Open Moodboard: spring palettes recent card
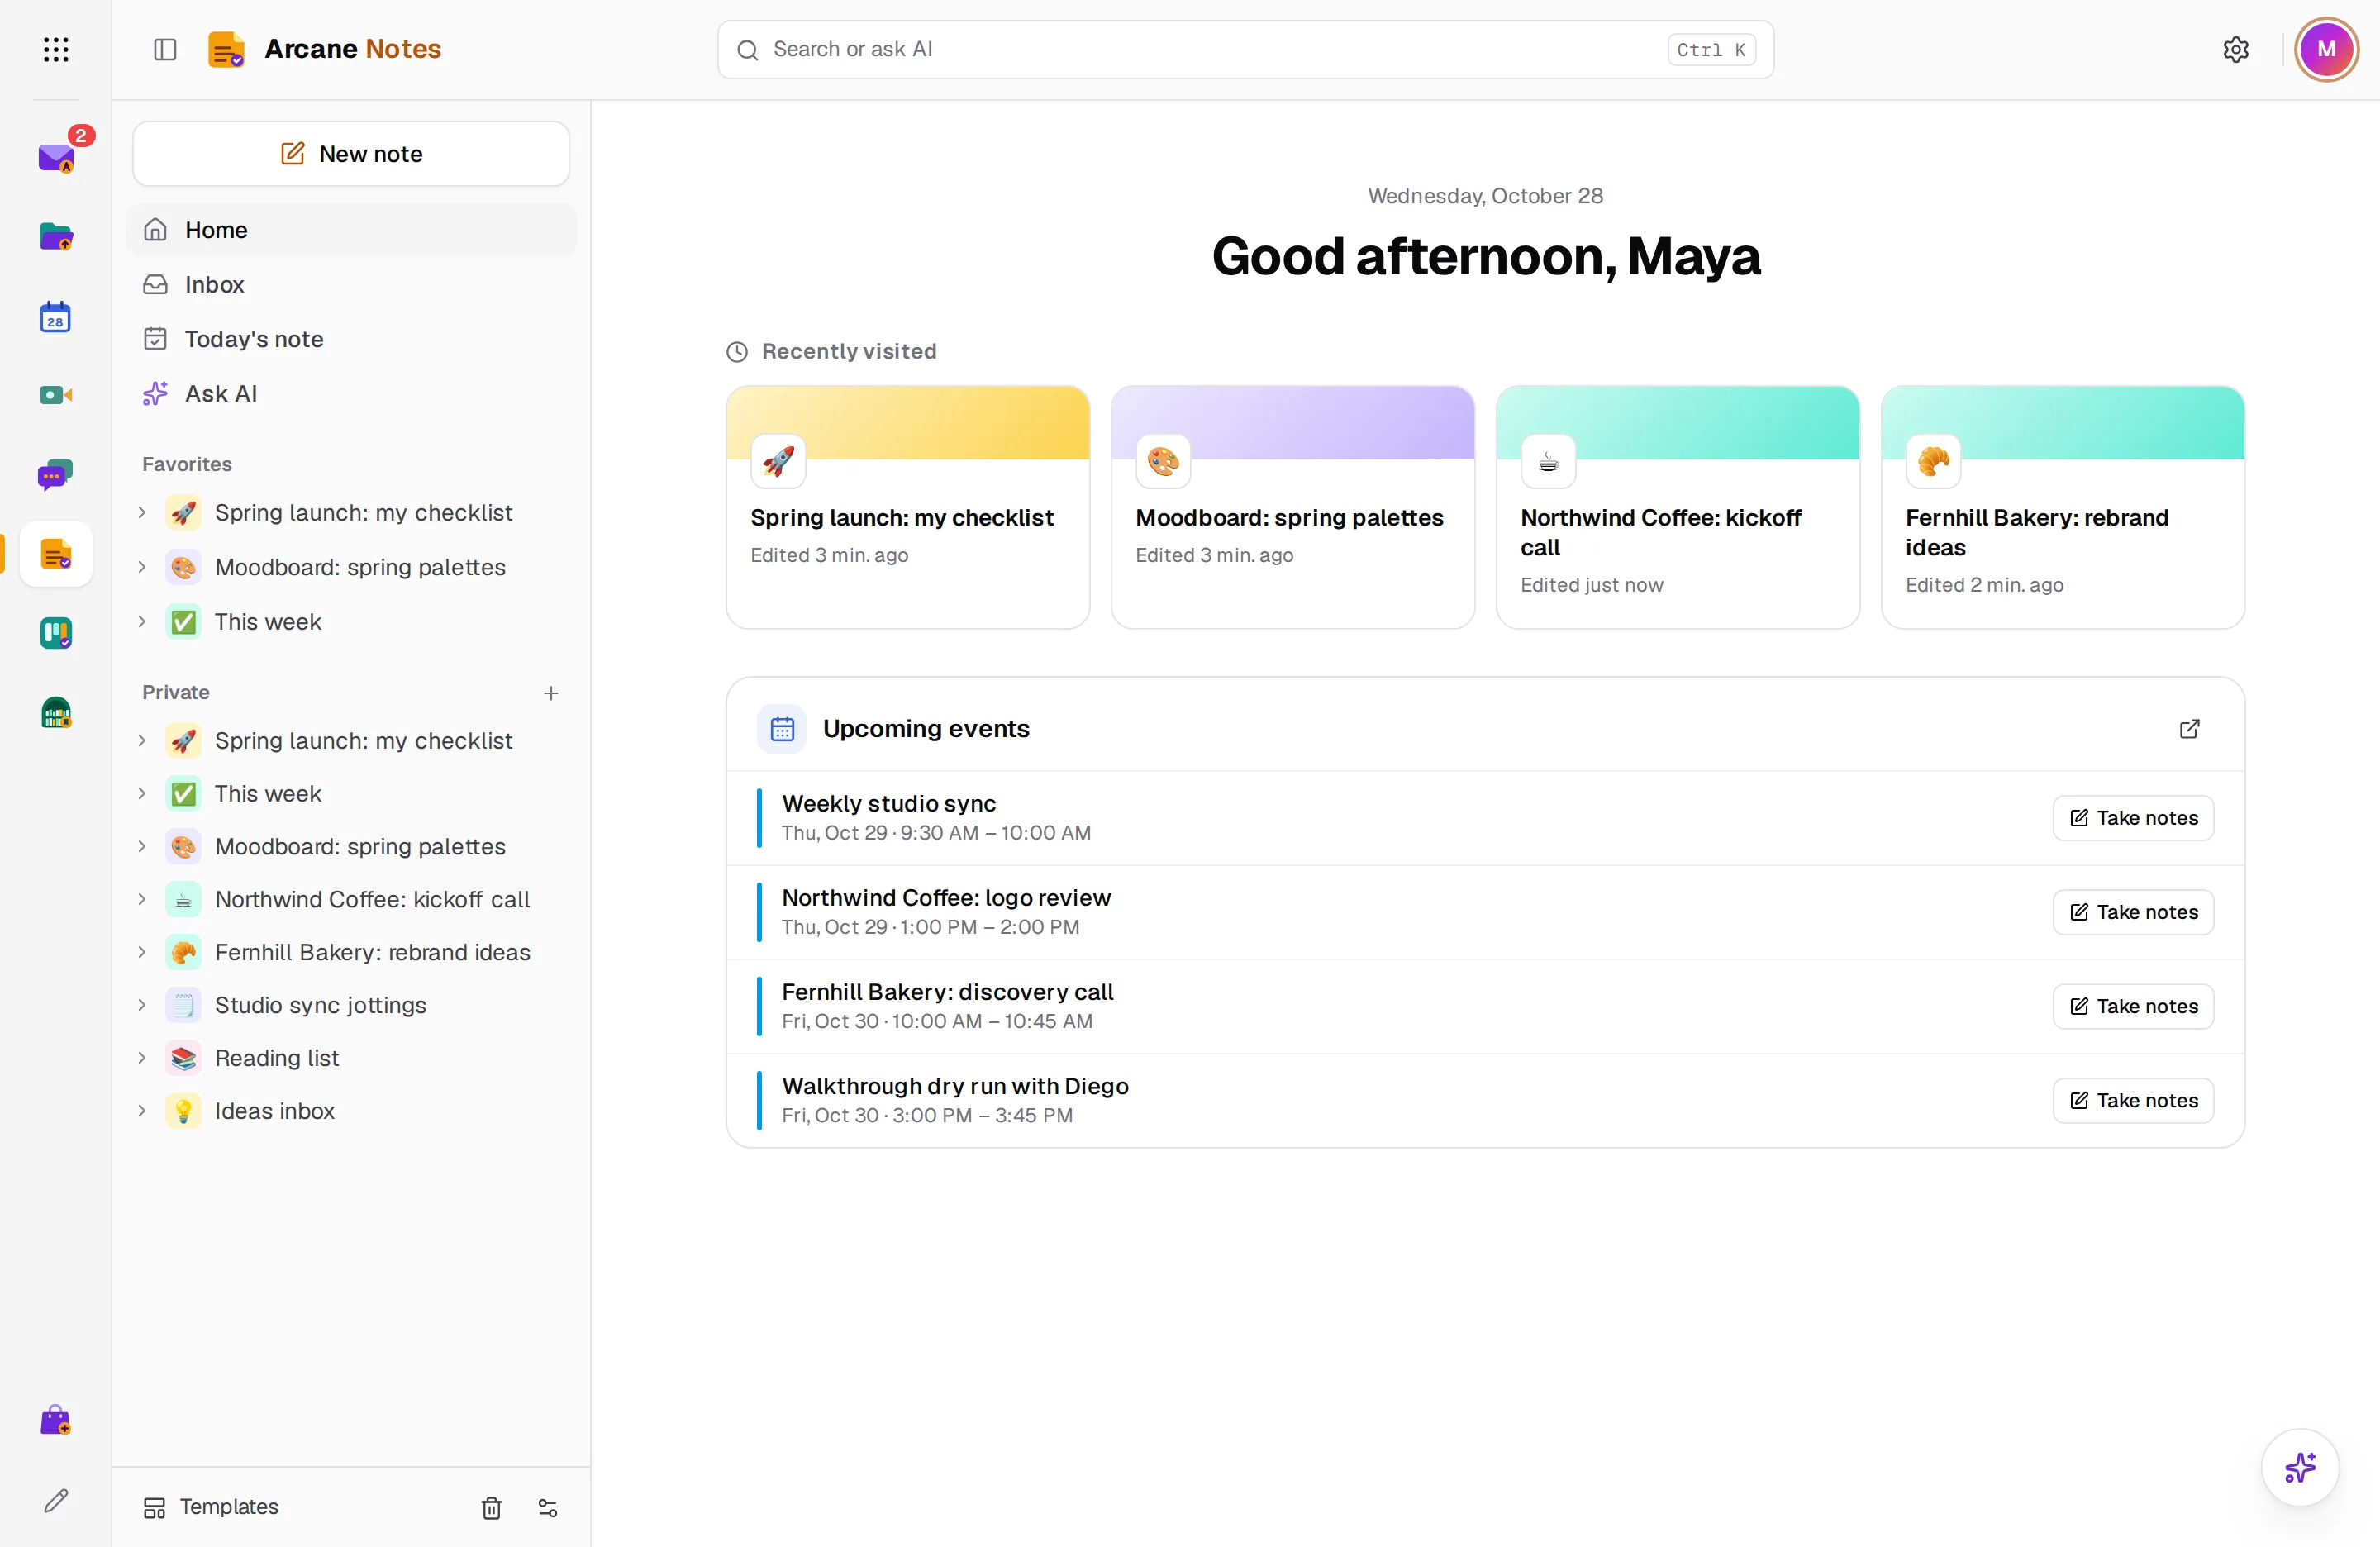The image size is (2380, 1547). coord(1292,507)
